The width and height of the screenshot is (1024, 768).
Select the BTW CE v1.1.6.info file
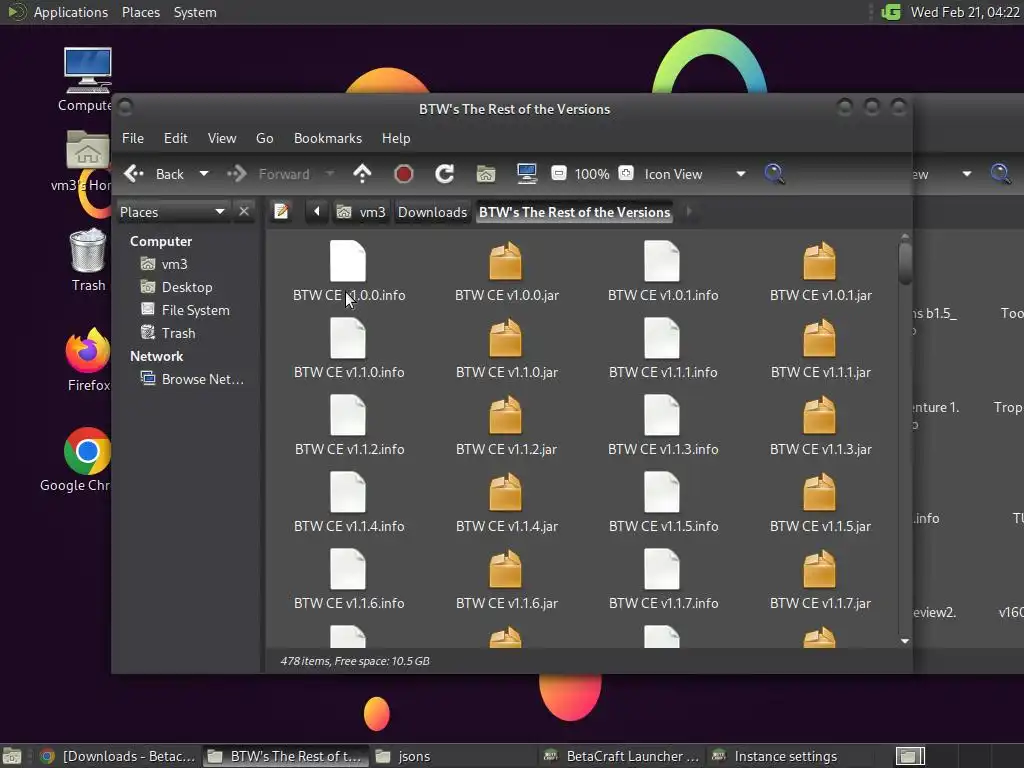tap(349, 580)
